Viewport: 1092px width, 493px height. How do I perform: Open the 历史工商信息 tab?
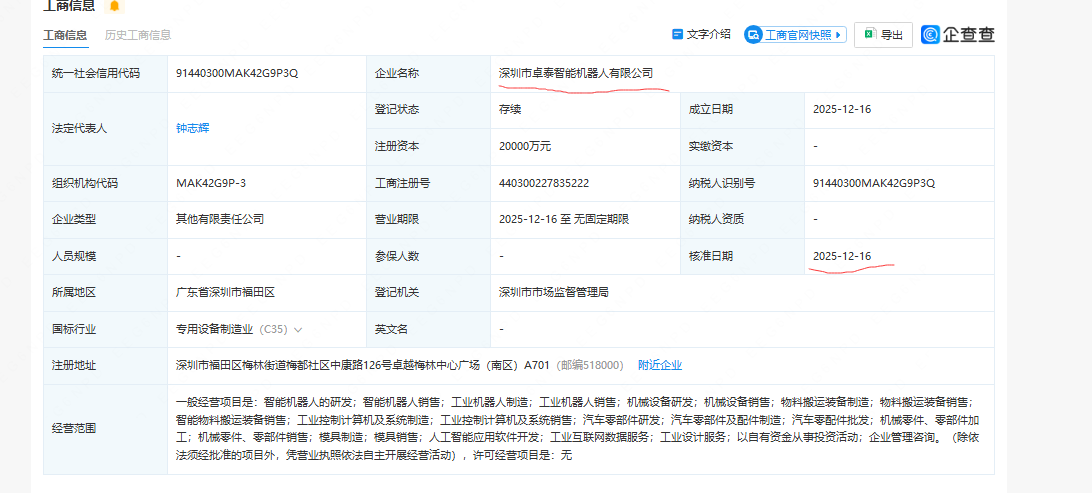tap(138, 35)
